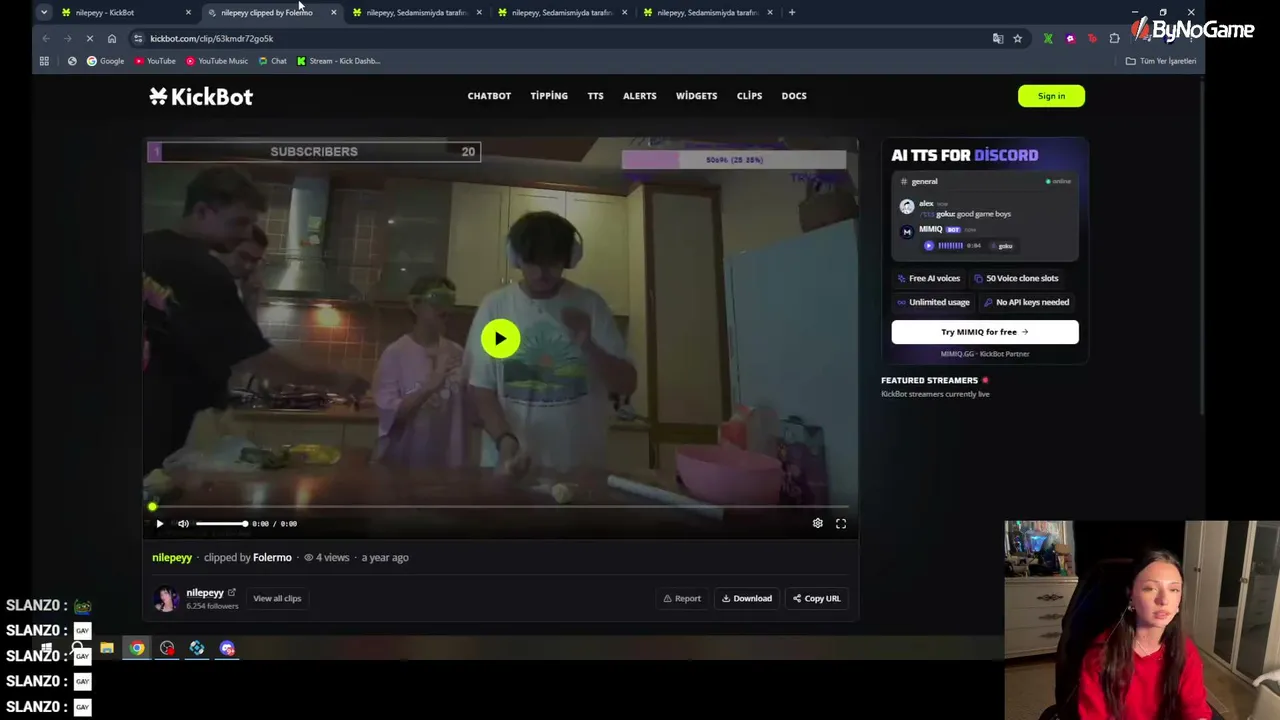Go to KickBot home via logo
This screenshot has height=720, width=1280.
point(201,96)
